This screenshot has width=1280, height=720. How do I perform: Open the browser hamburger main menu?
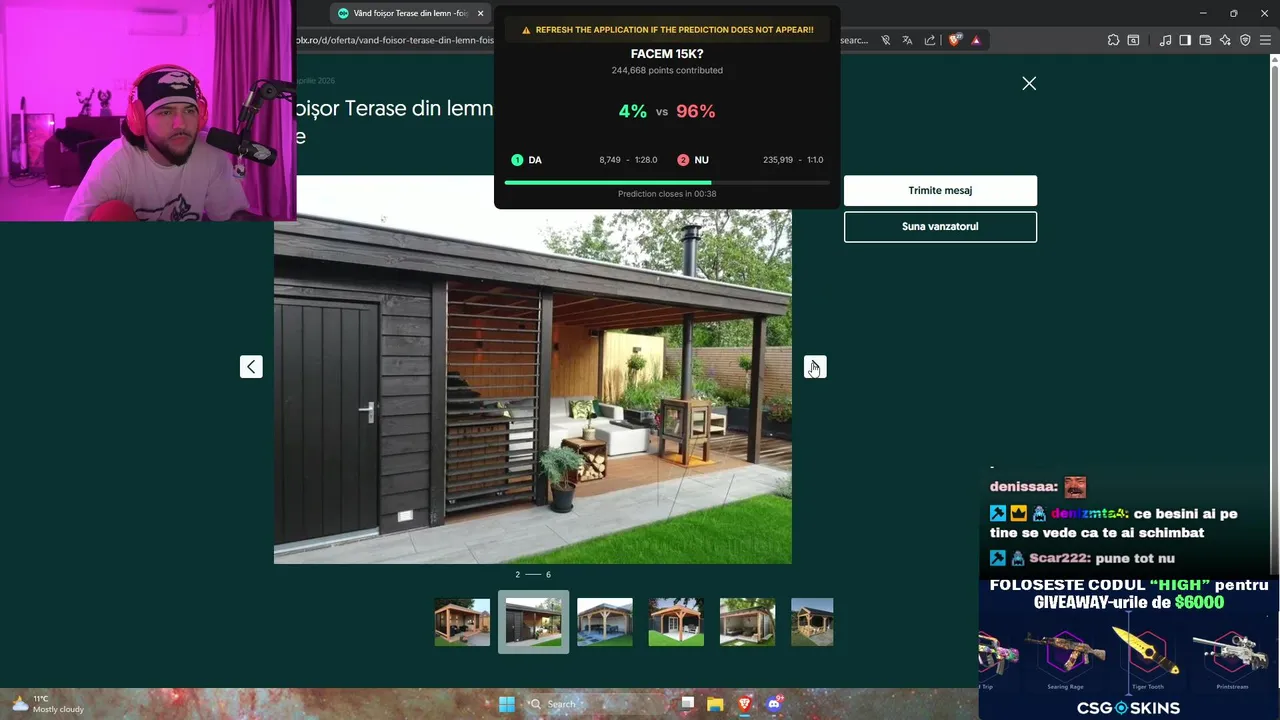click(x=1265, y=40)
